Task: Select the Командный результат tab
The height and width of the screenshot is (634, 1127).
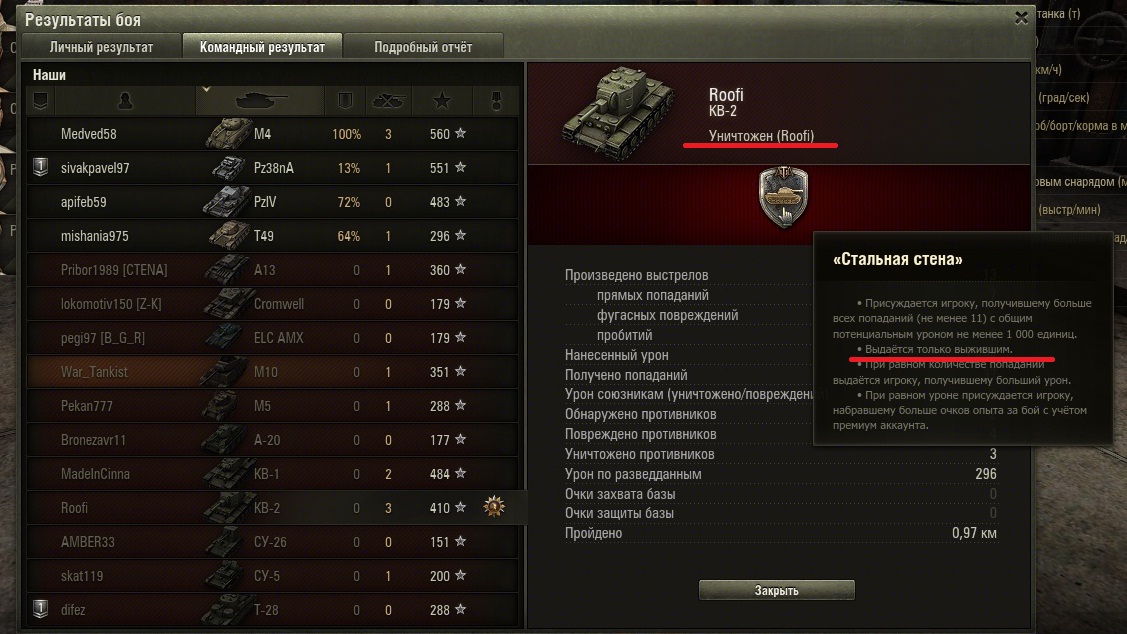Action: [262, 47]
